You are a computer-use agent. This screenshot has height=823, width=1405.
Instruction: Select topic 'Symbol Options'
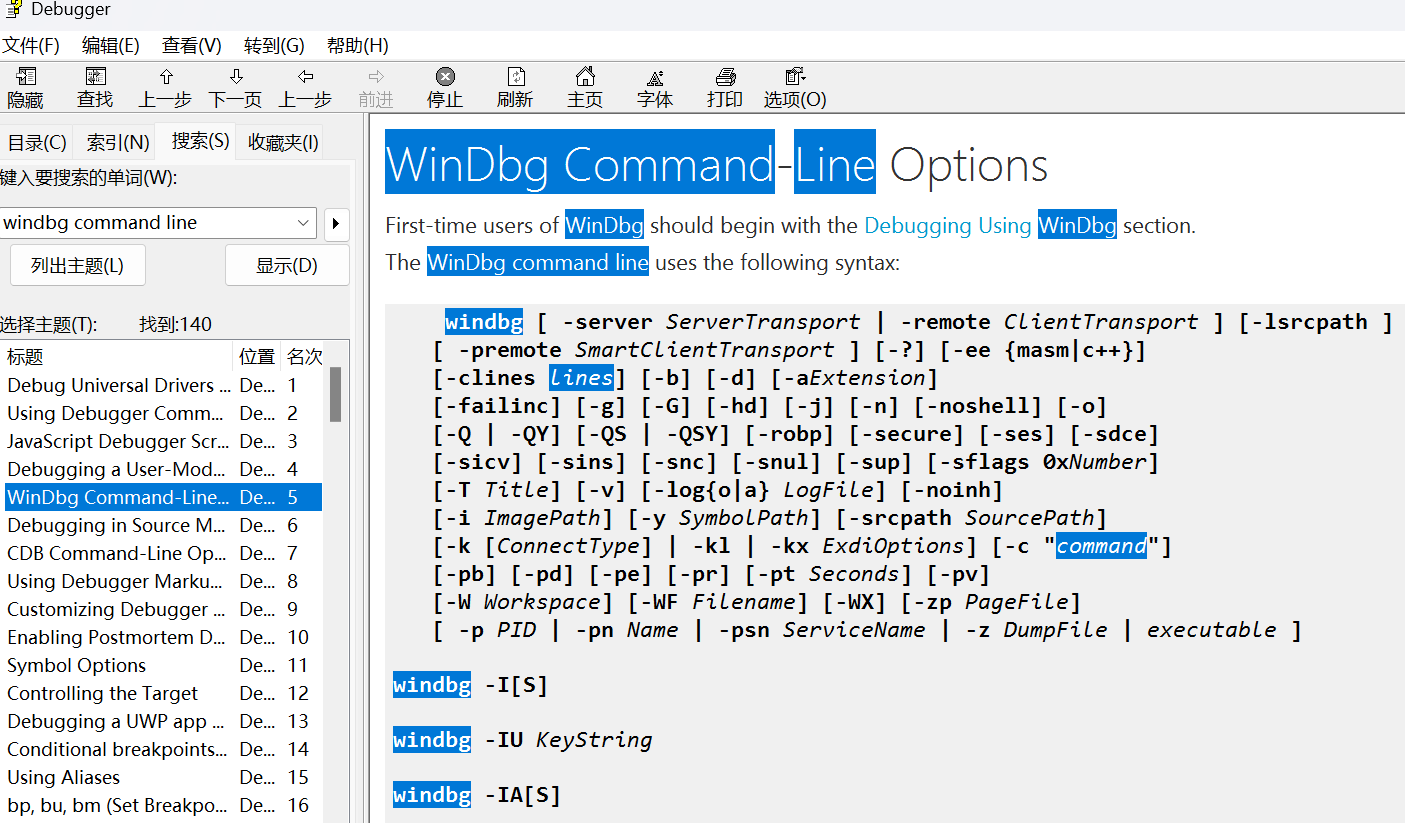tap(163, 665)
